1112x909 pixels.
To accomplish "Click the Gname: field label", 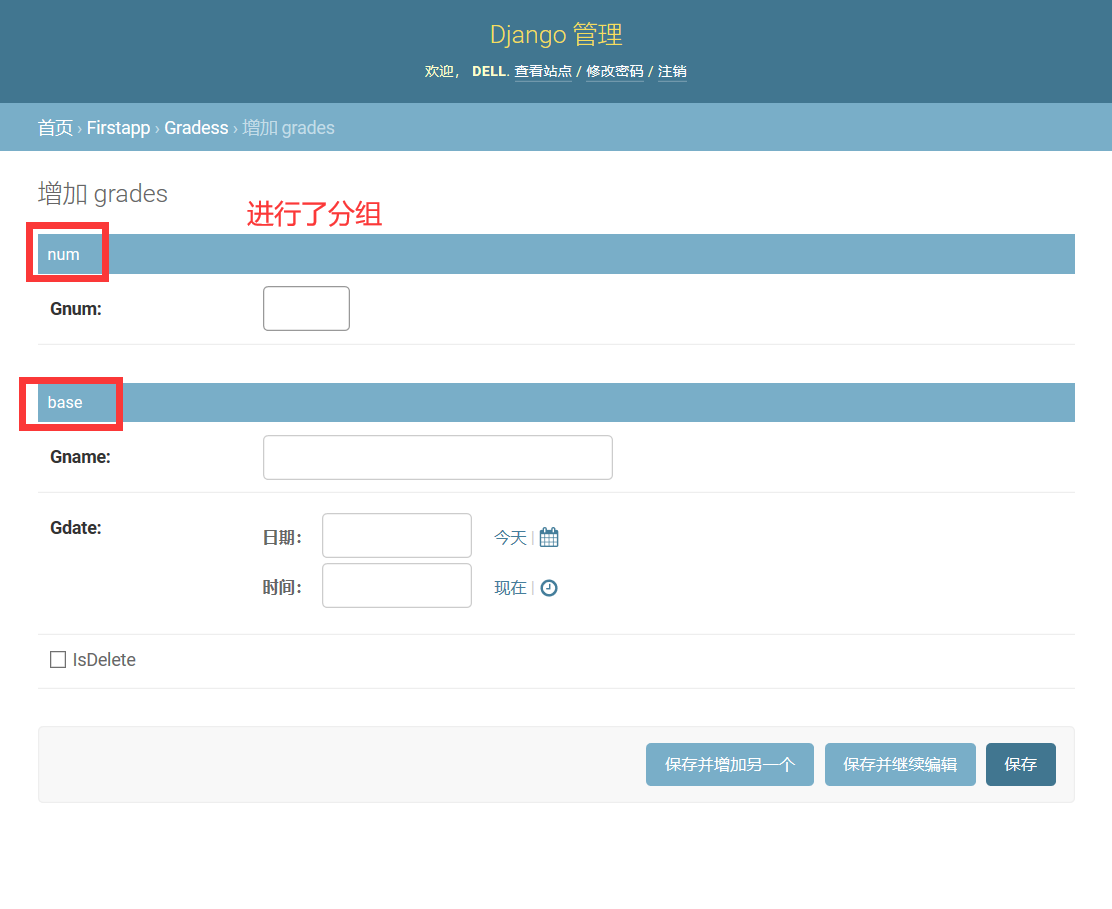I will pos(80,457).
